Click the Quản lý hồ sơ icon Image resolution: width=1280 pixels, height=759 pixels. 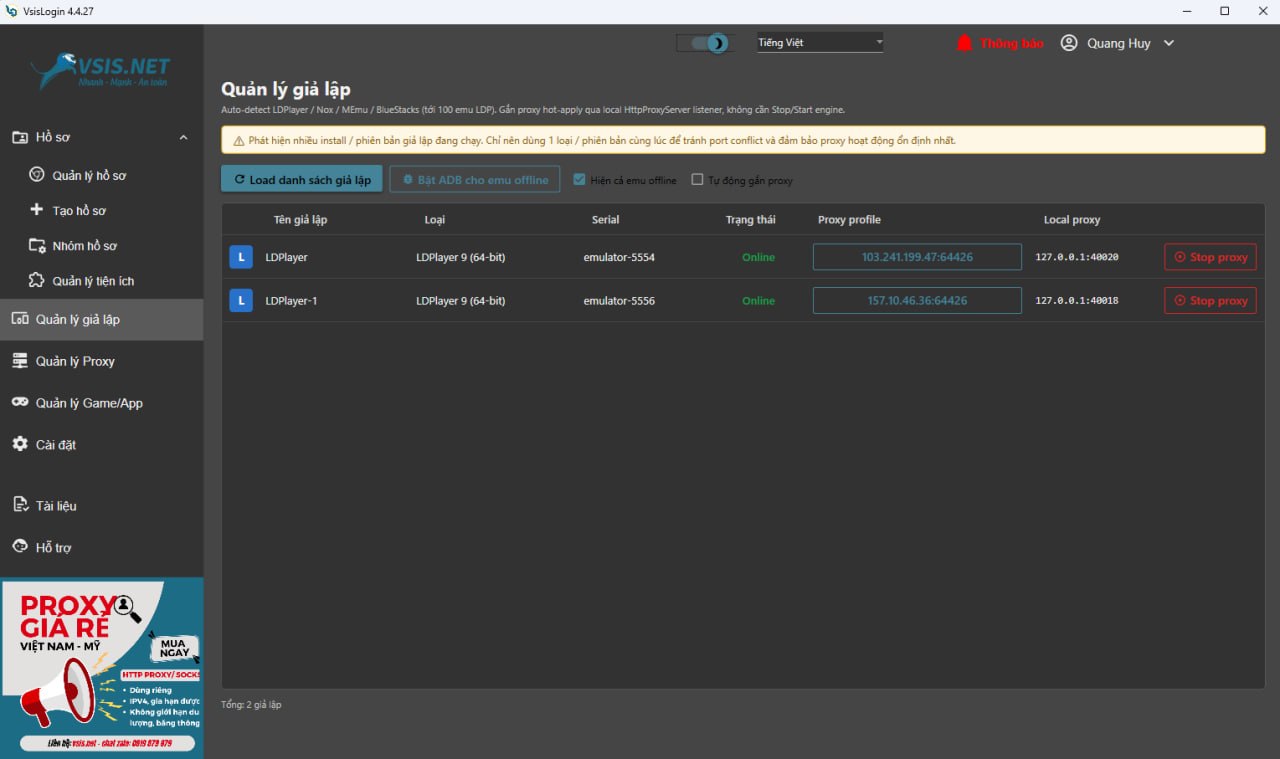pyautogui.click(x=37, y=175)
